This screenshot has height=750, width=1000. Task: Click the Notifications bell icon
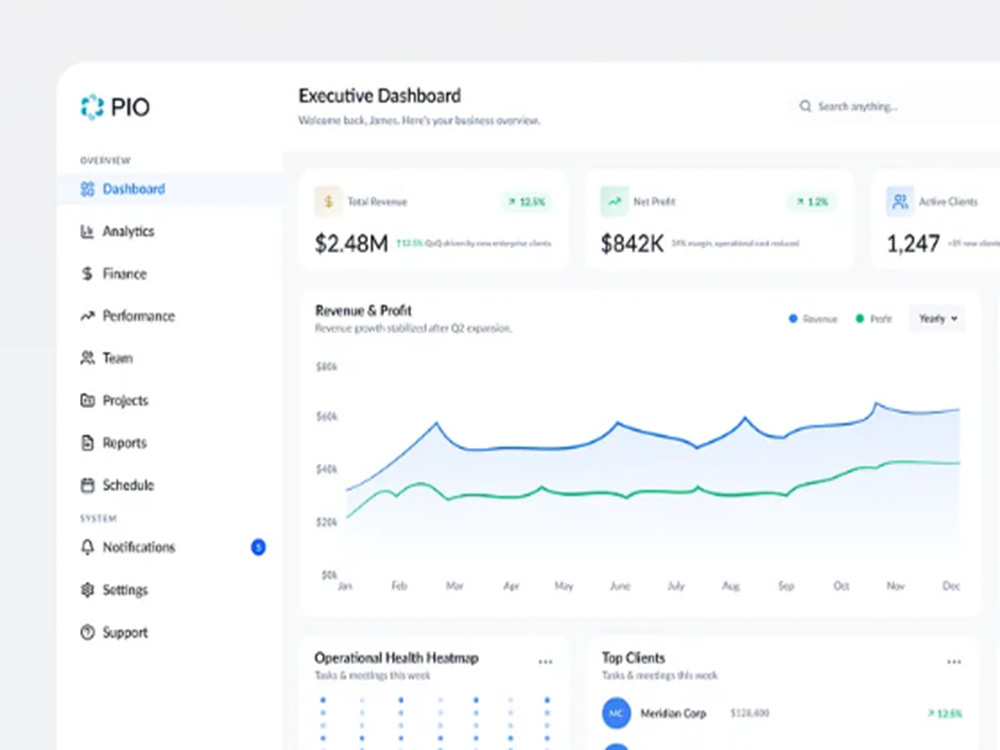pyautogui.click(x=87, y=547)
